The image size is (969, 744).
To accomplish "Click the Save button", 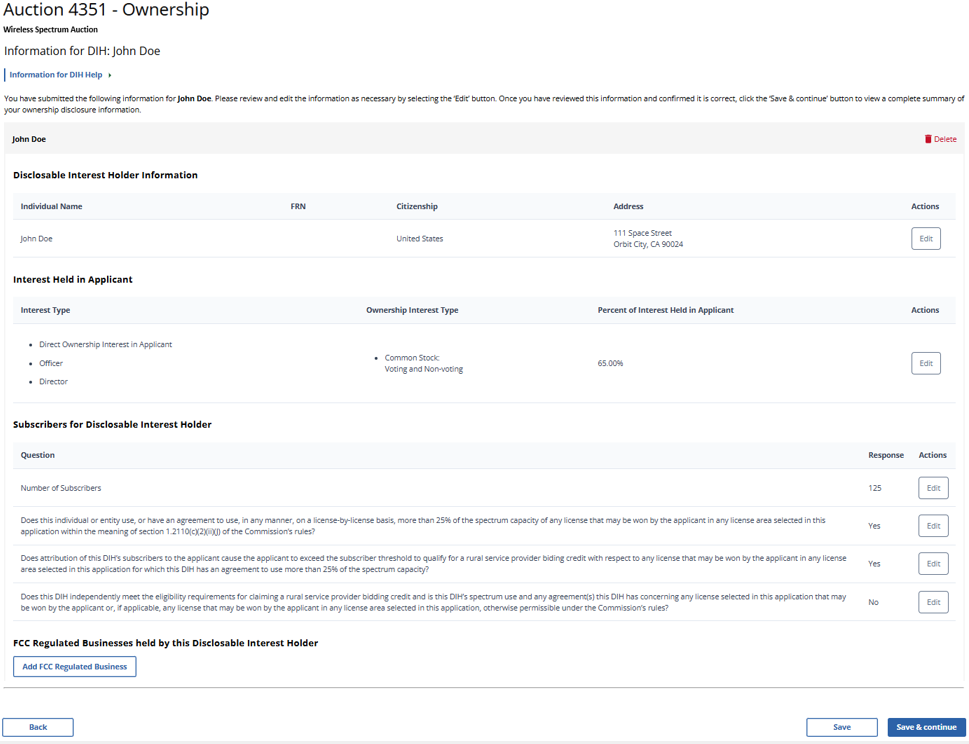I will (841, 727).
